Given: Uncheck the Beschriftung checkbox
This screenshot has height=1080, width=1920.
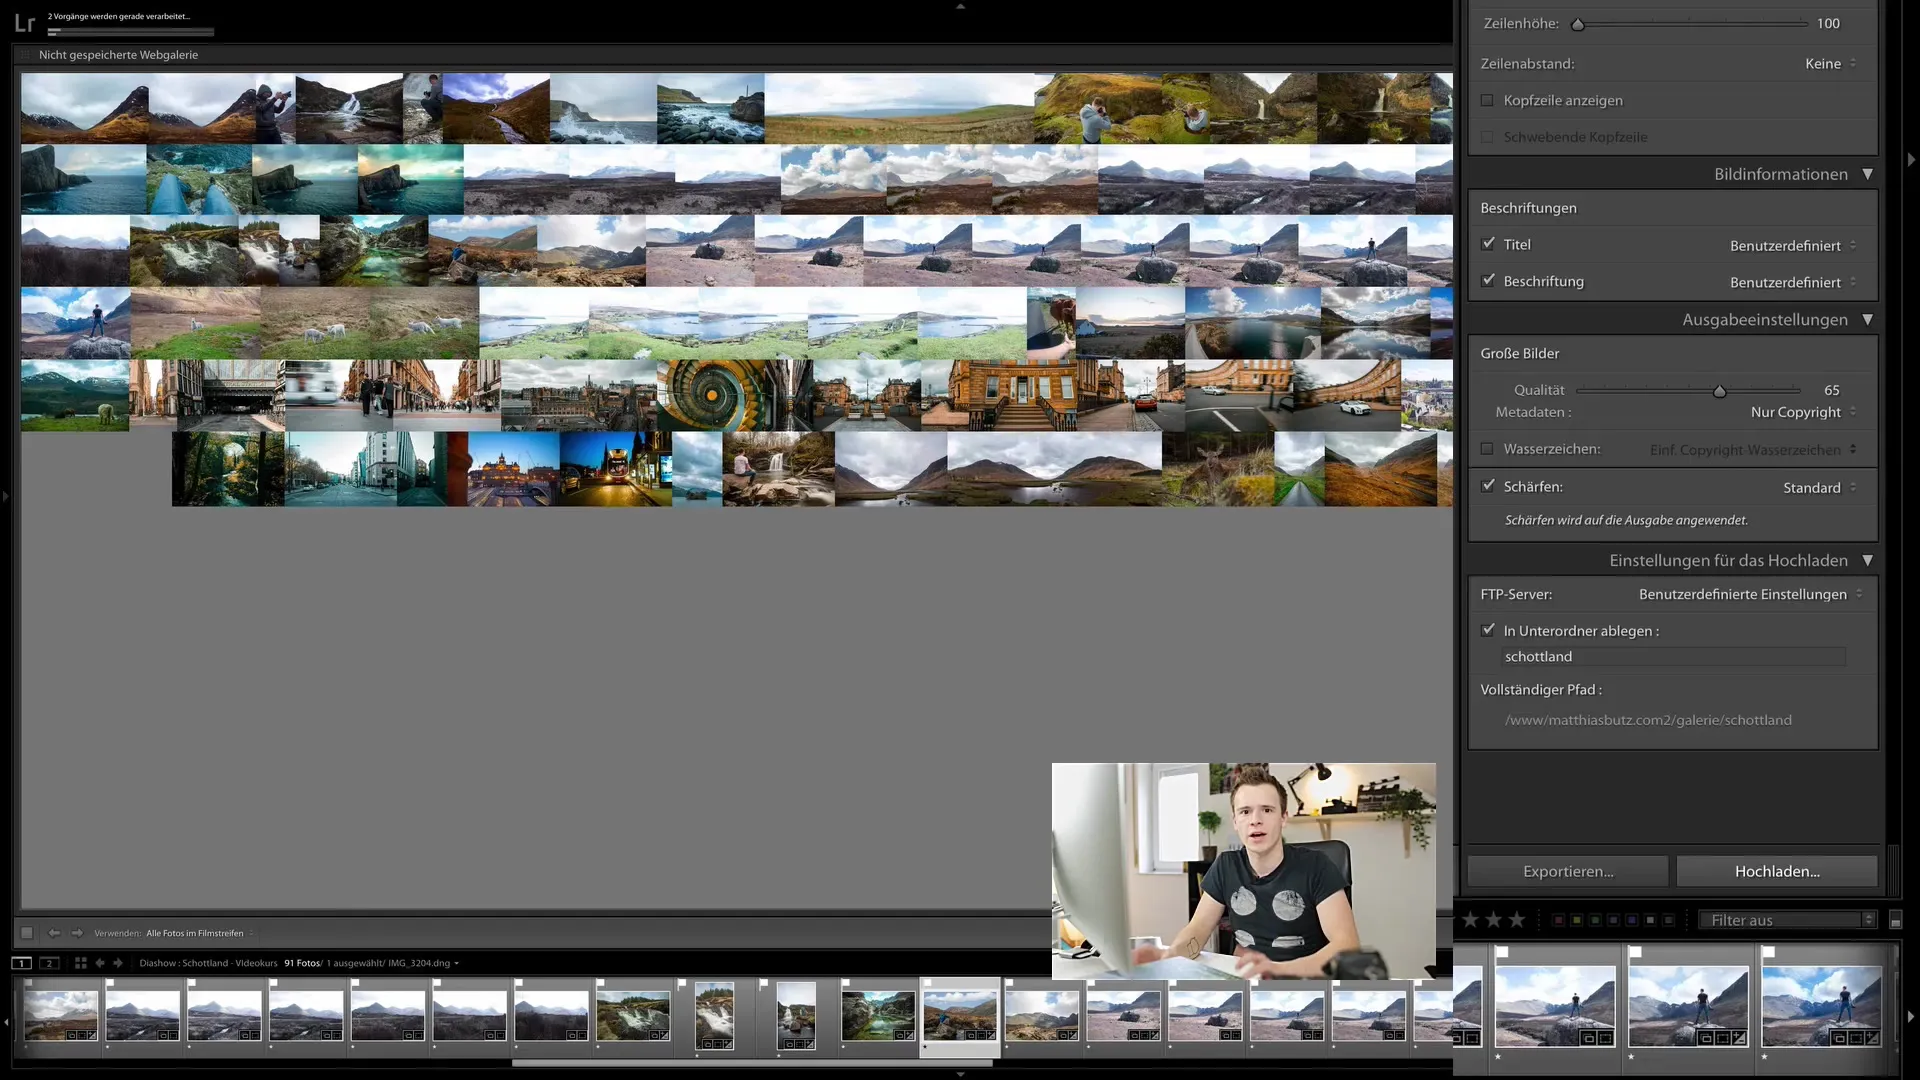Looking at the screenshot, I should tap(1488, 281).
